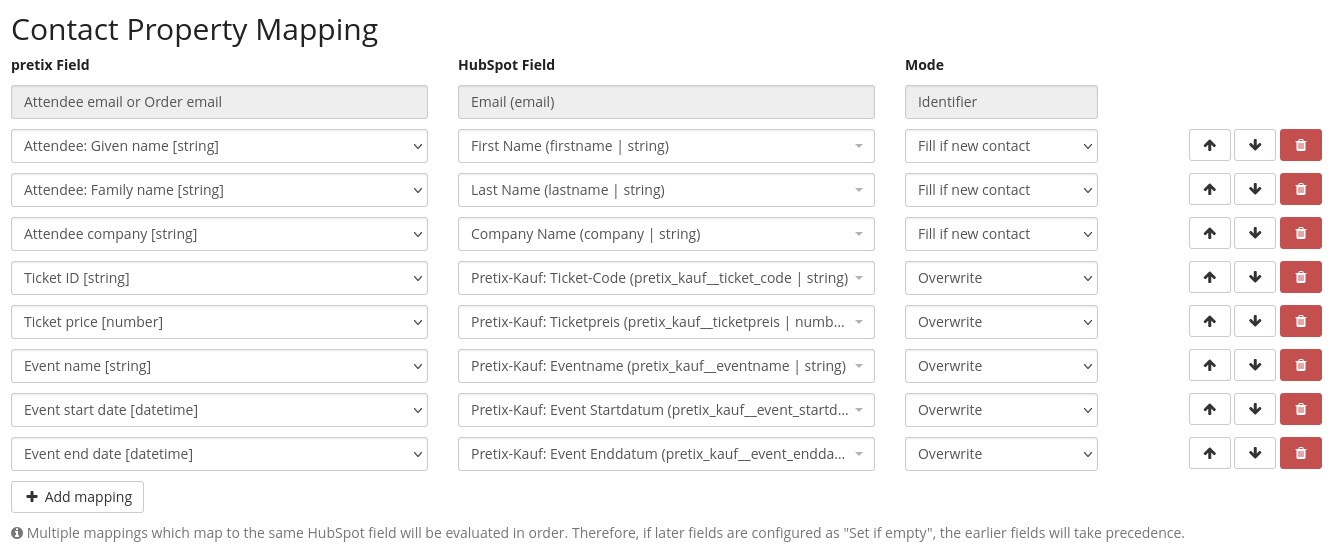Delete the Ticket ID mapping row
The height and width of the screenshot is (551, 1334).
tap(1300, 277)
